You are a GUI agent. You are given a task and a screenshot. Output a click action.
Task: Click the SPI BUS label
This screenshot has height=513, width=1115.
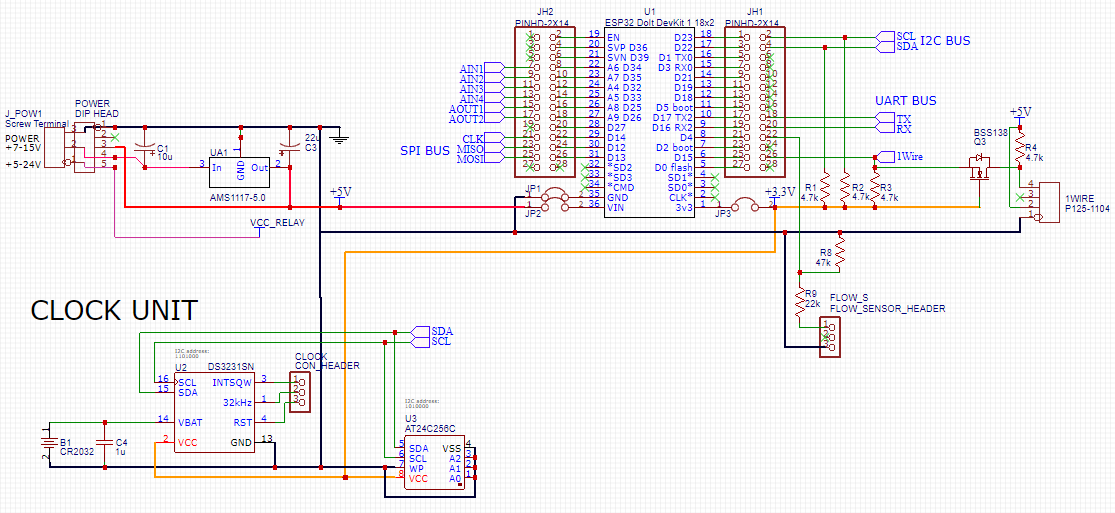click(x=425, y=151)
